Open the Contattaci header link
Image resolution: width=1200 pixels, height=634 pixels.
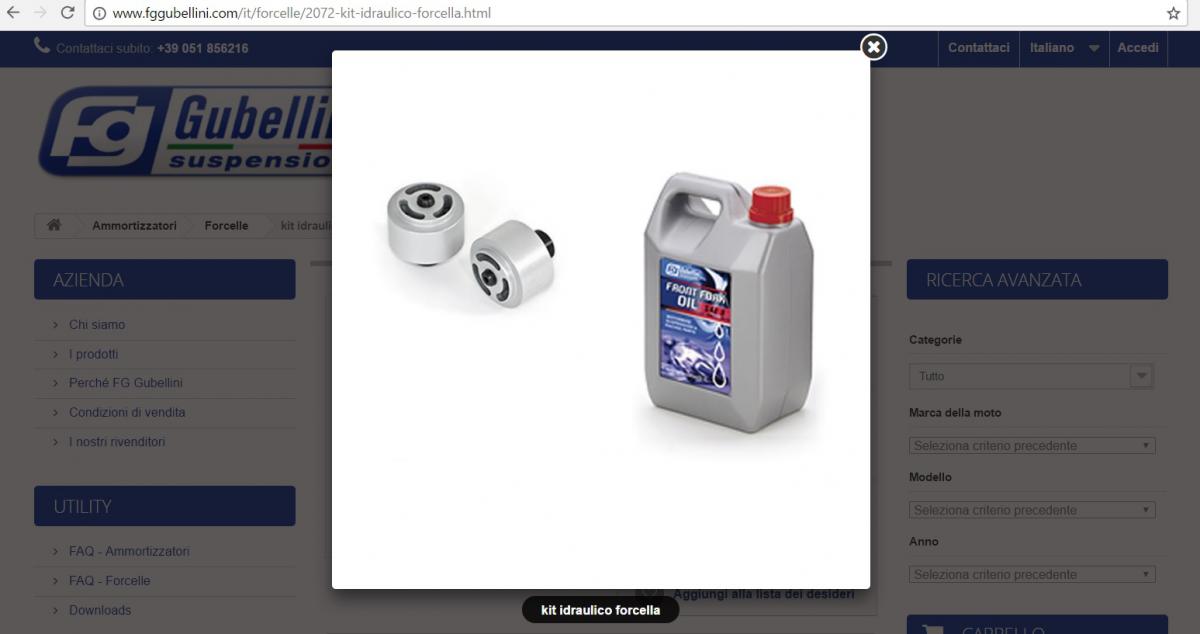pos(978,48)
